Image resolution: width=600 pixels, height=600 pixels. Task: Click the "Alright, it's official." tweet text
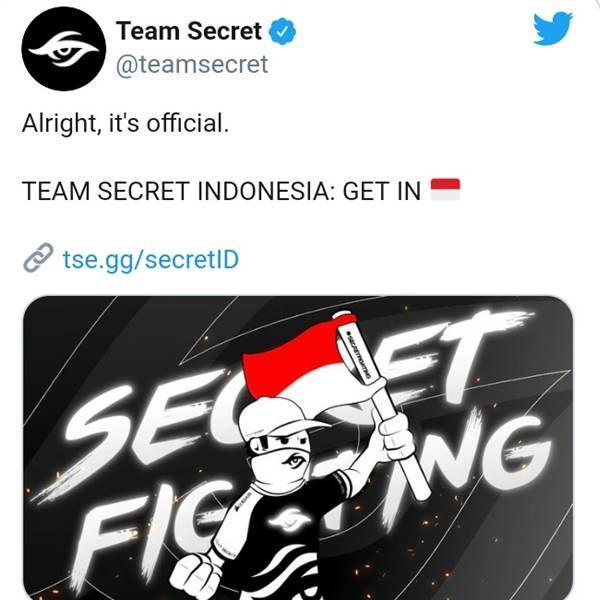click(126, 124)
